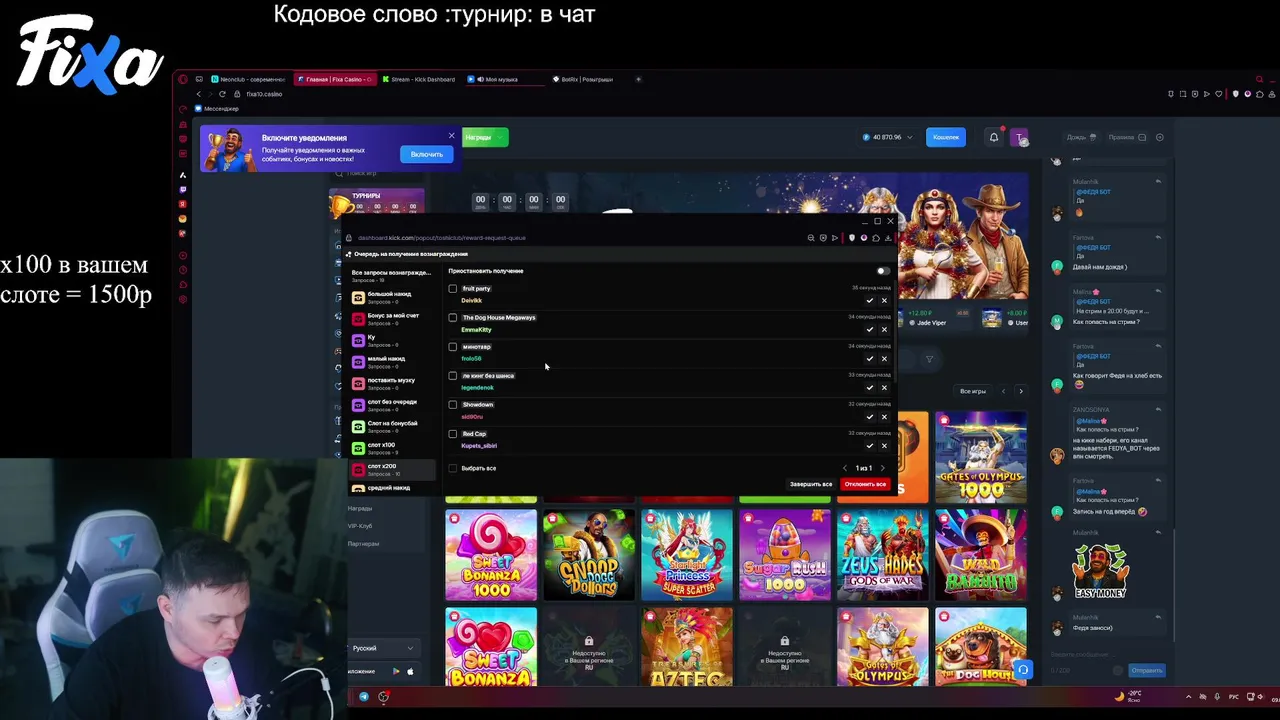Reject The Dog House Megaways request with its X

884,329
